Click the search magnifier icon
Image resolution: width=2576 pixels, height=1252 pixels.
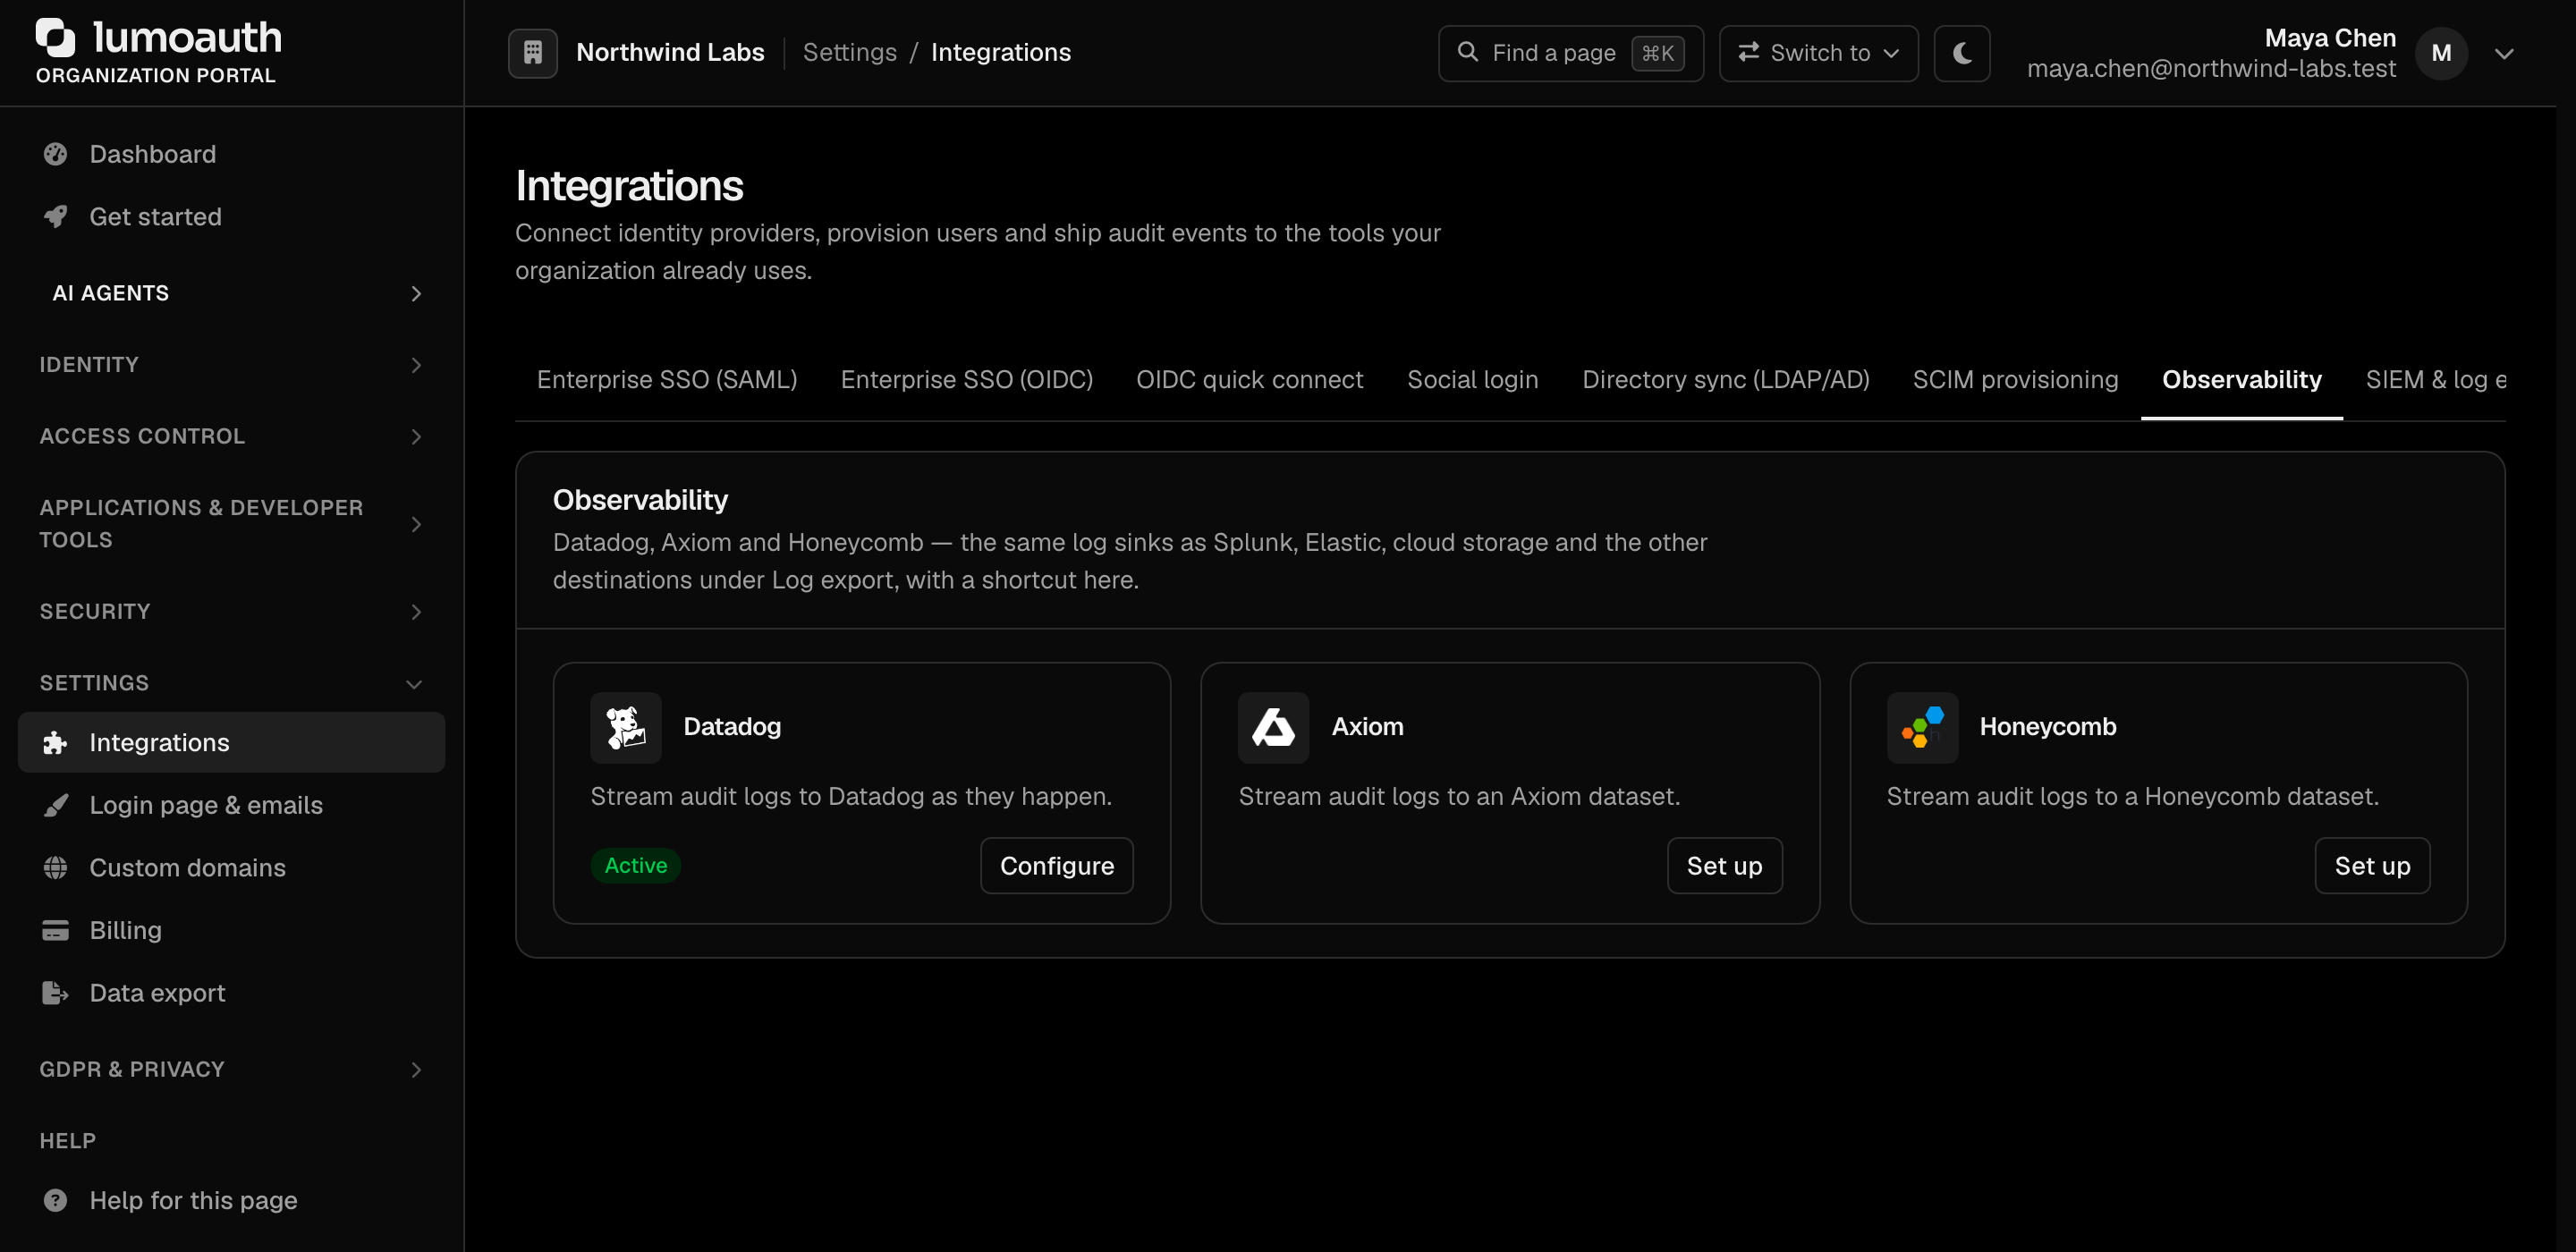click(1468, 52)
